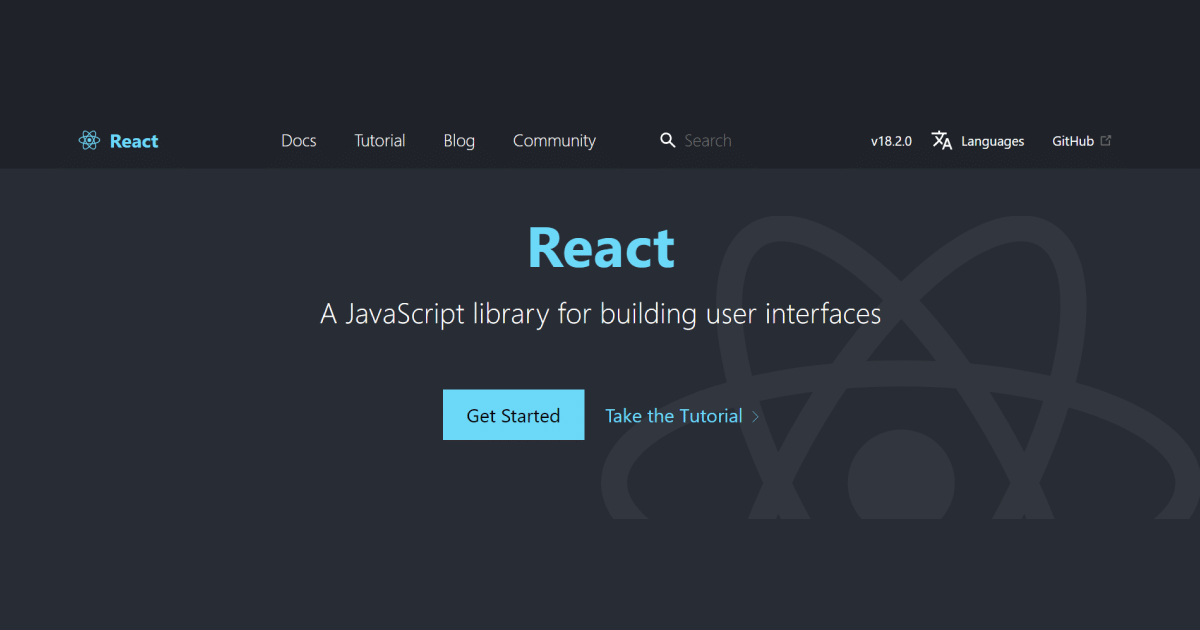Click the Languages text label
1200x630 pixels.
click(992, 141)
